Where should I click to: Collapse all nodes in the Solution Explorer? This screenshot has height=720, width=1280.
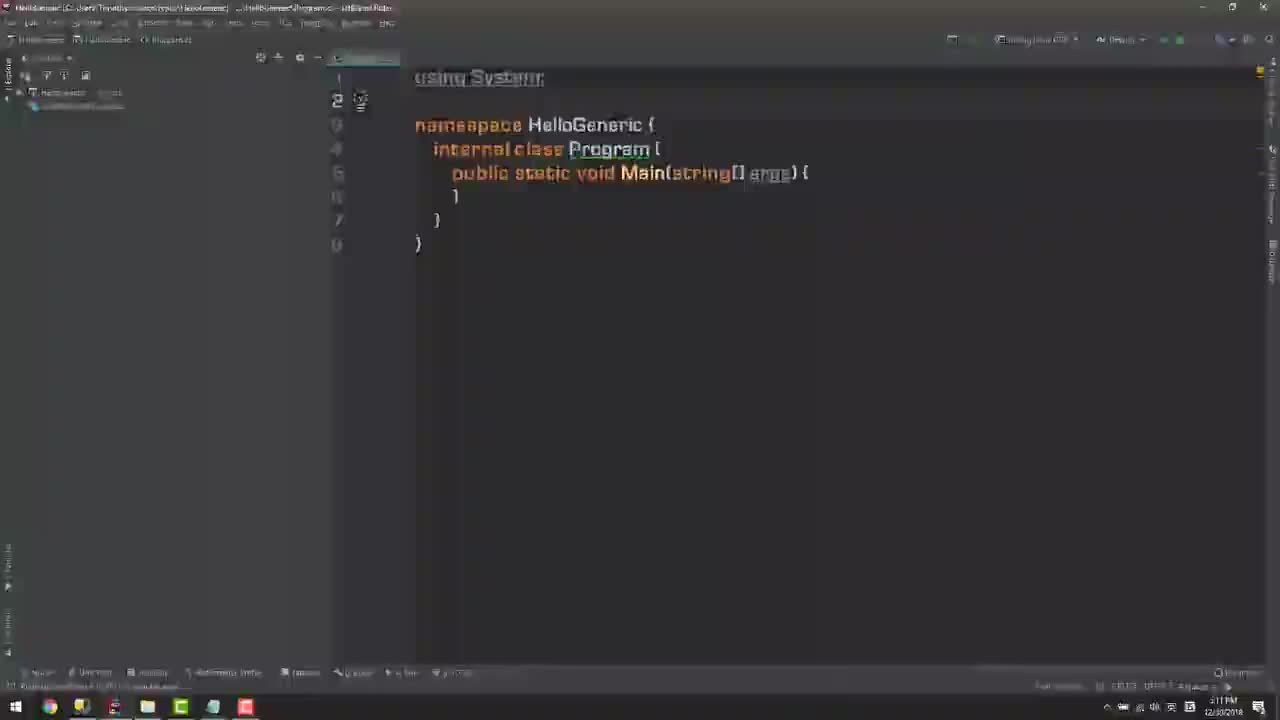coord(279,58)
